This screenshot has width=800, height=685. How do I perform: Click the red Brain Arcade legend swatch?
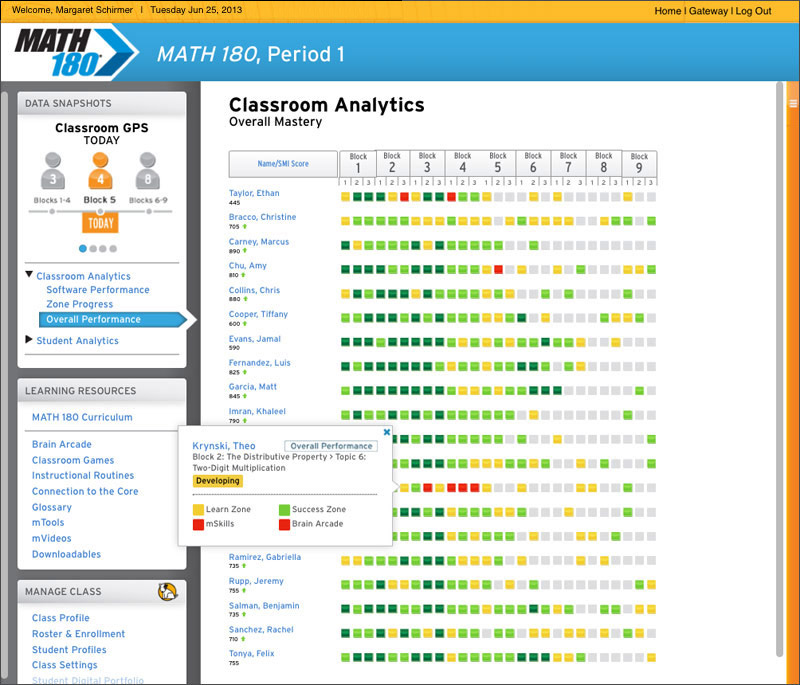tap(285, 524)
